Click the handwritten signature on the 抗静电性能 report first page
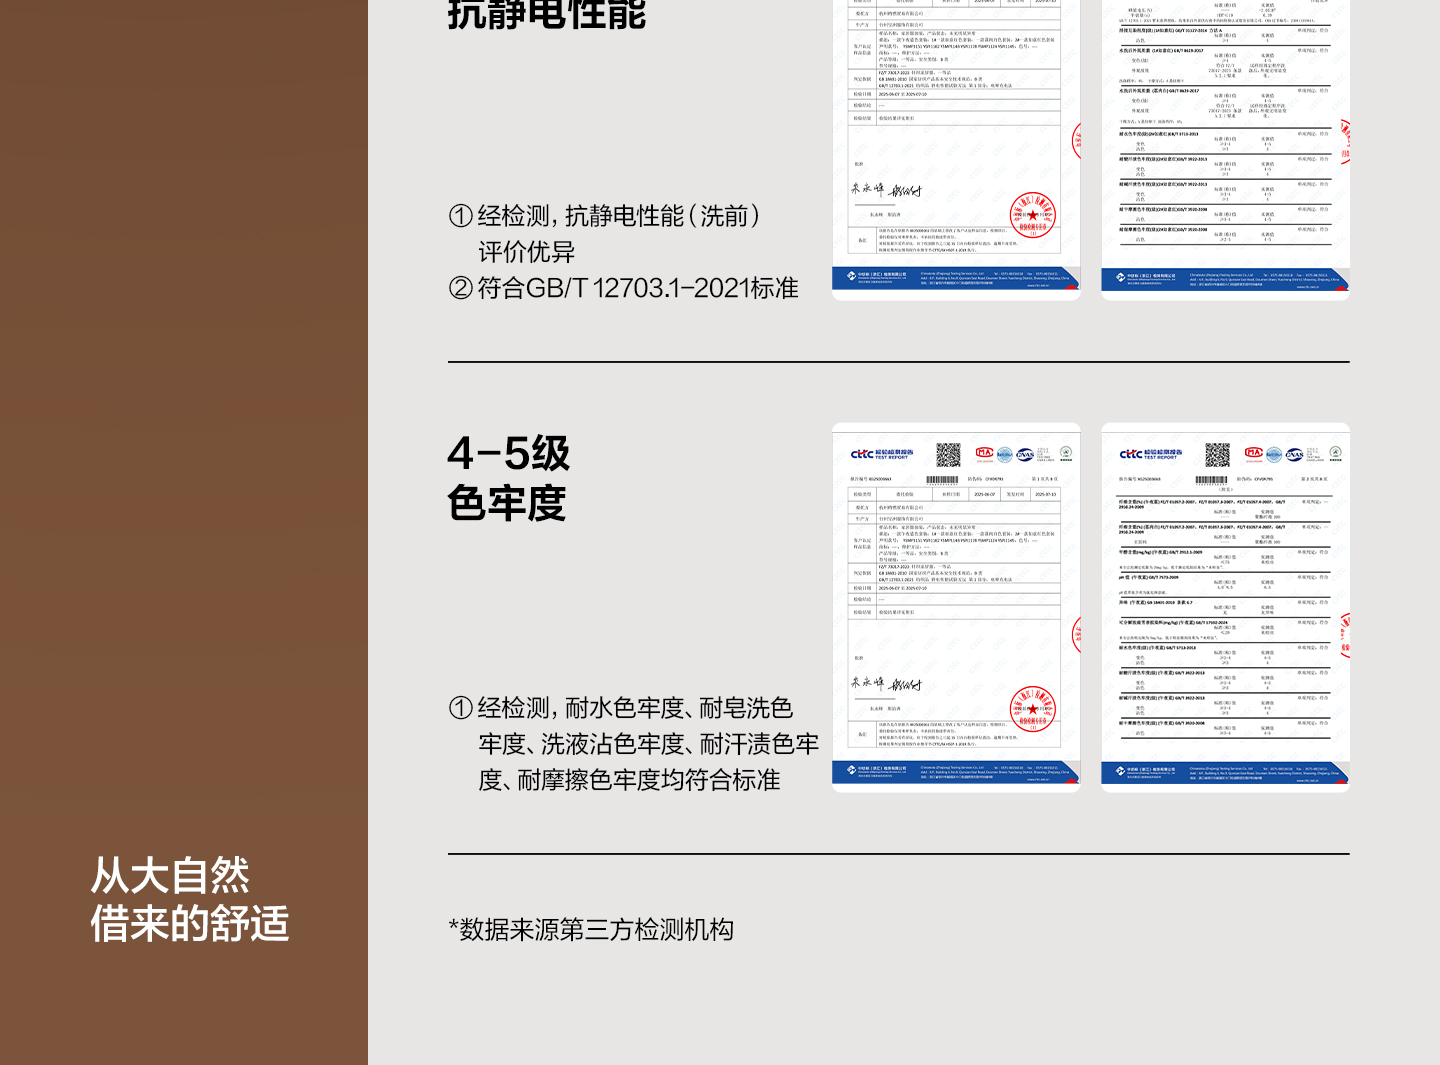This screenshot has width=1440, height=1065. point(886,189)
